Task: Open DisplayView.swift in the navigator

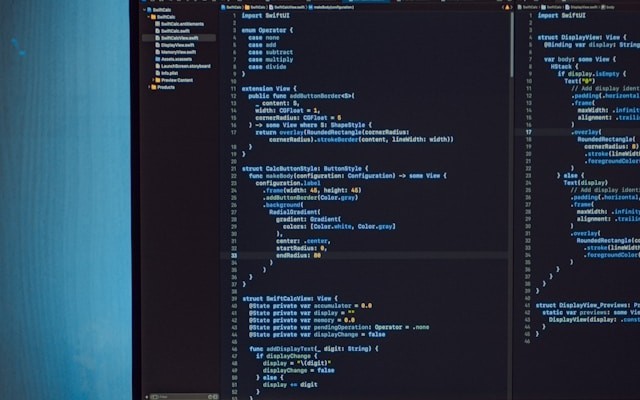Action: click(x=178, y=45)
